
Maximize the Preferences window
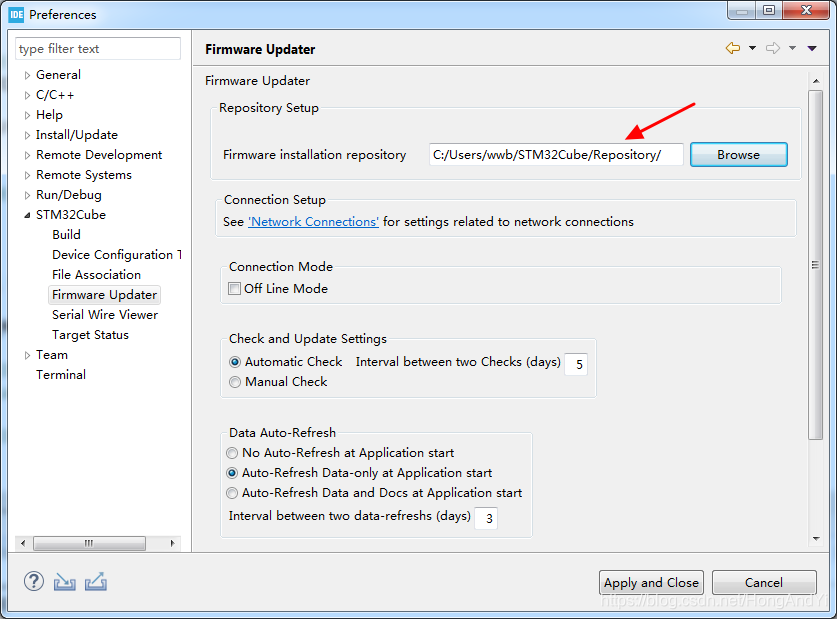769,10
